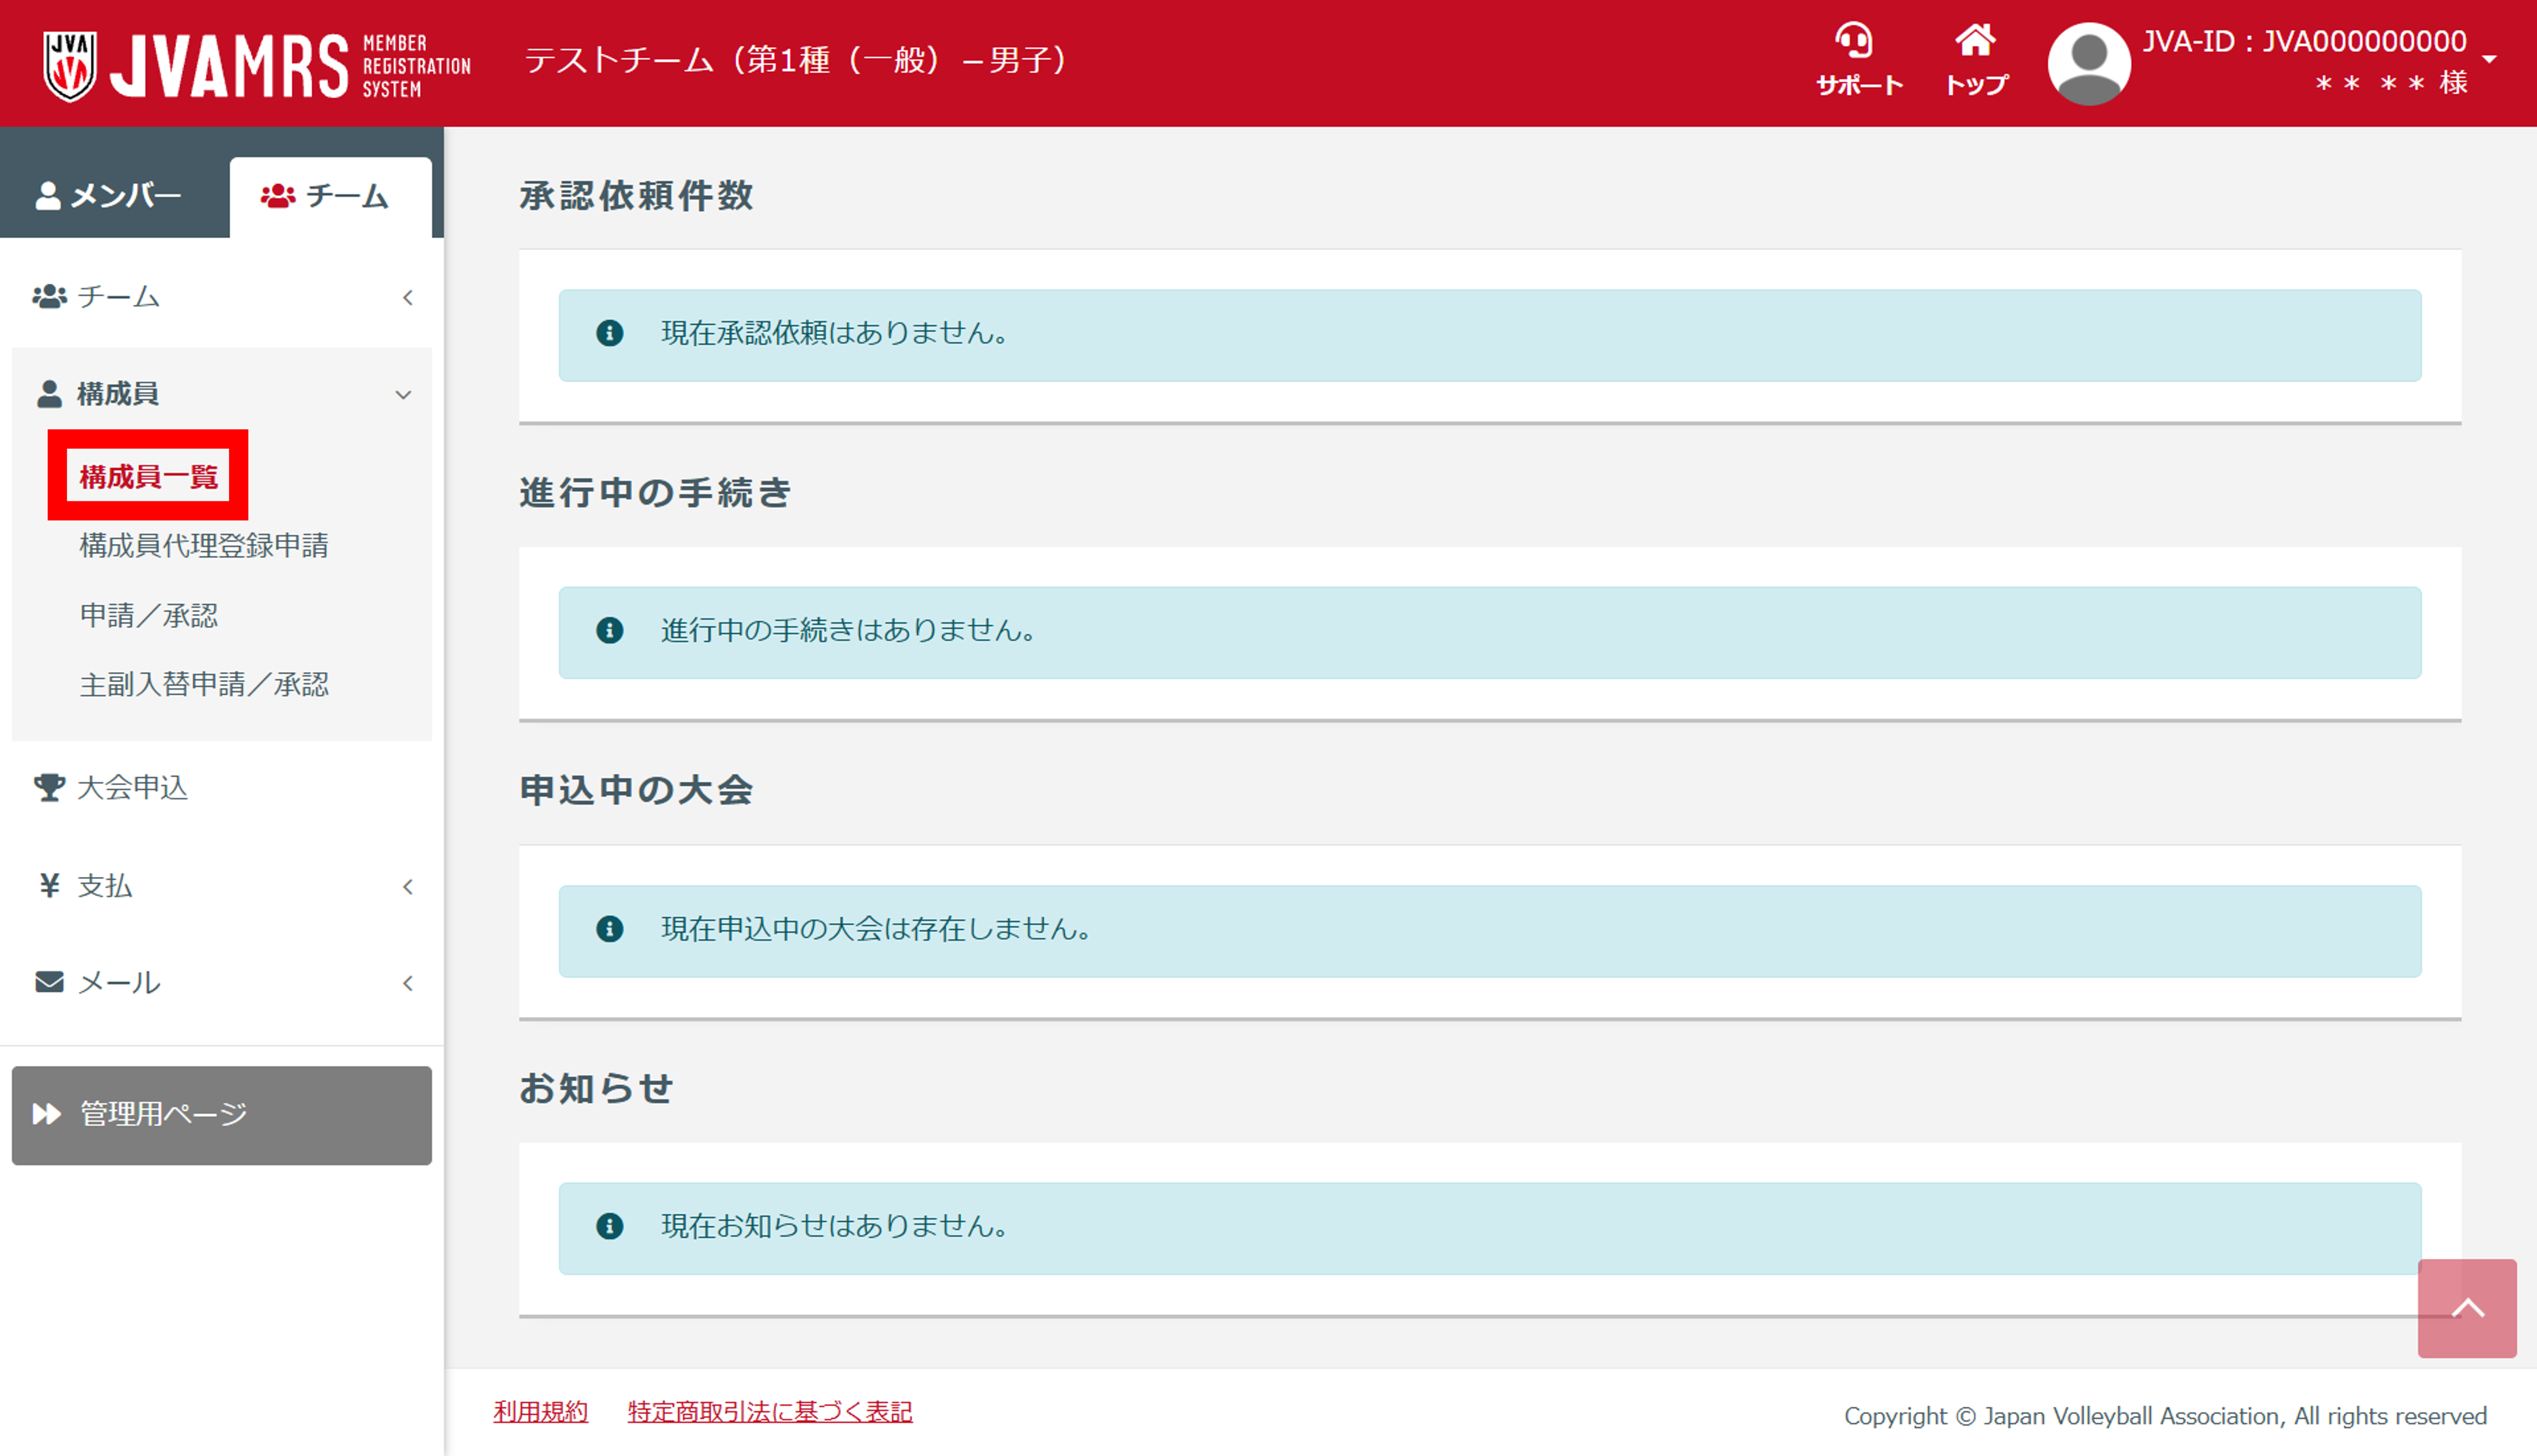Click the user avatar profile icon
The image size is (2537, 1456).
2089,63
